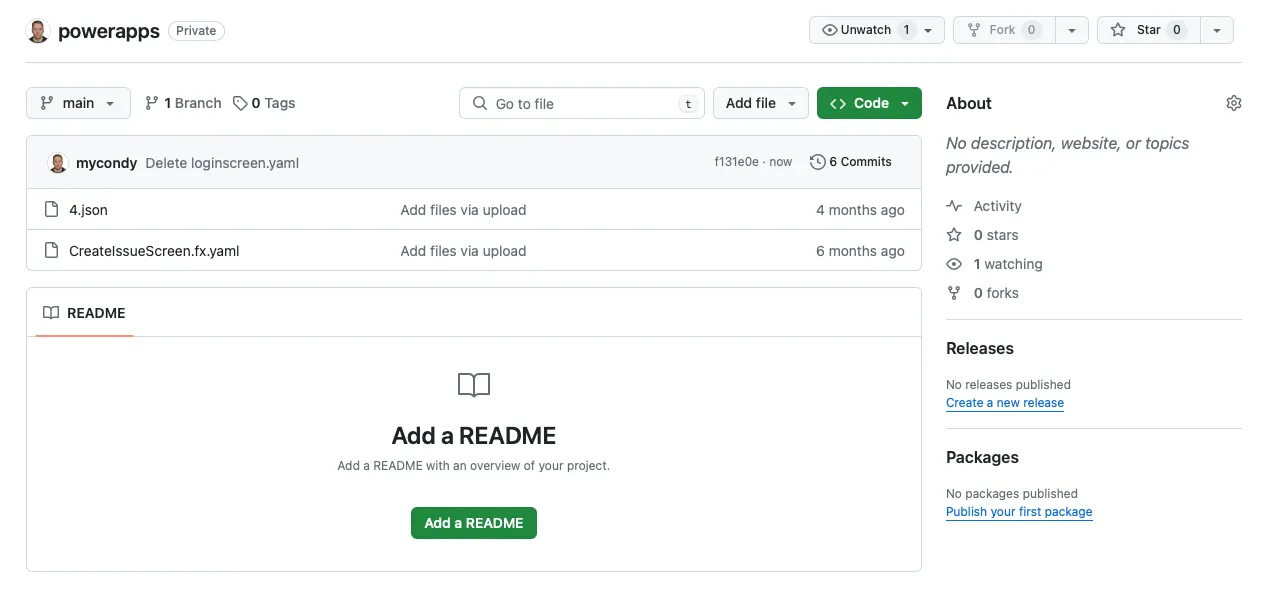Open the main branch dropdown
The image size is (1276, 607).
point(78,103)
